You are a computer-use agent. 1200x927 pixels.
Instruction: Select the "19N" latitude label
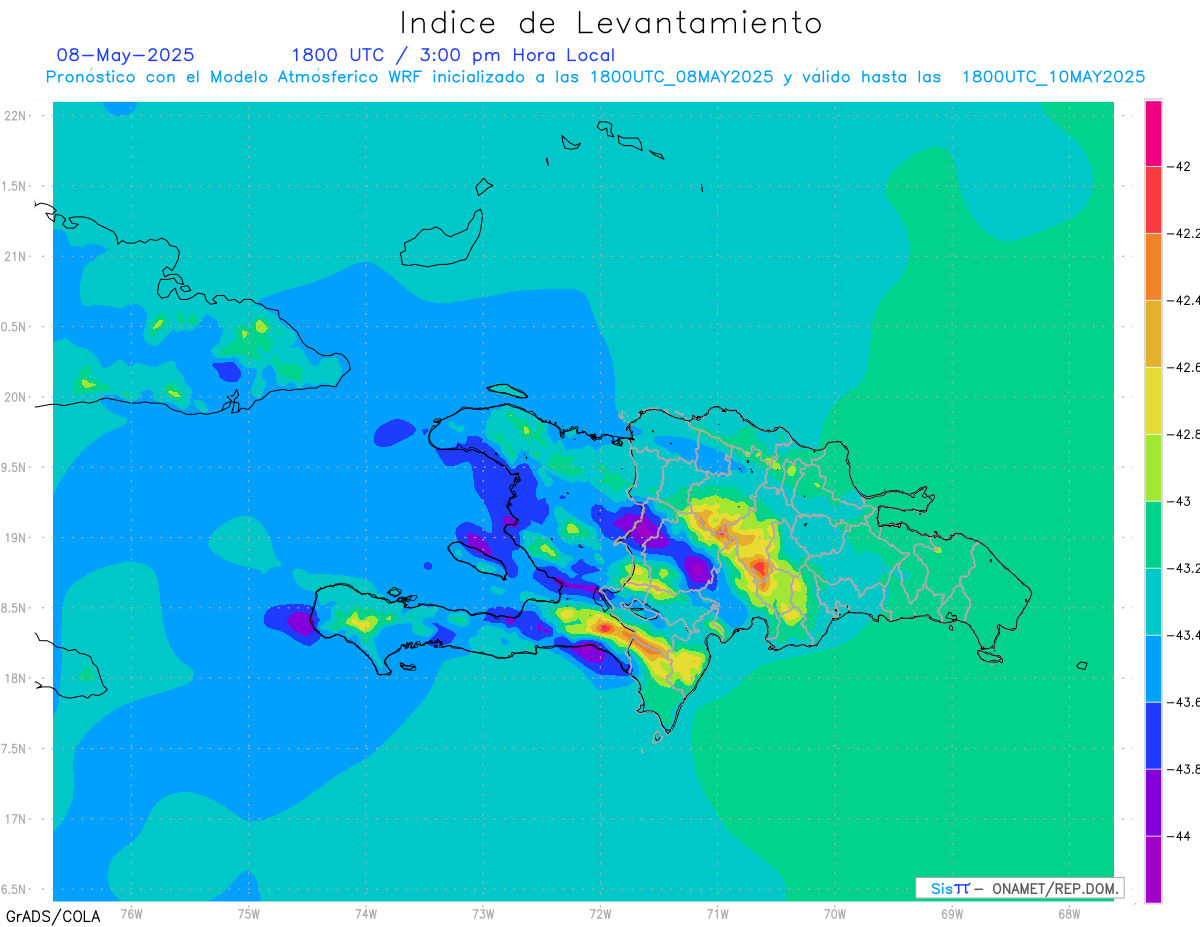coord(15,538)
